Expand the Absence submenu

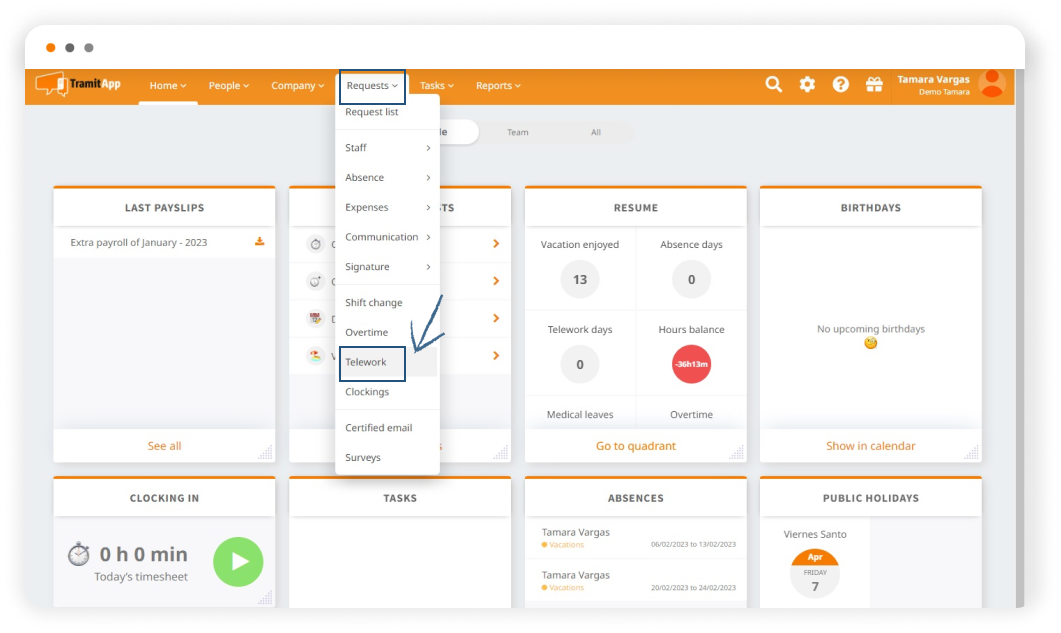pyautogui.click(x=387, y=178)
